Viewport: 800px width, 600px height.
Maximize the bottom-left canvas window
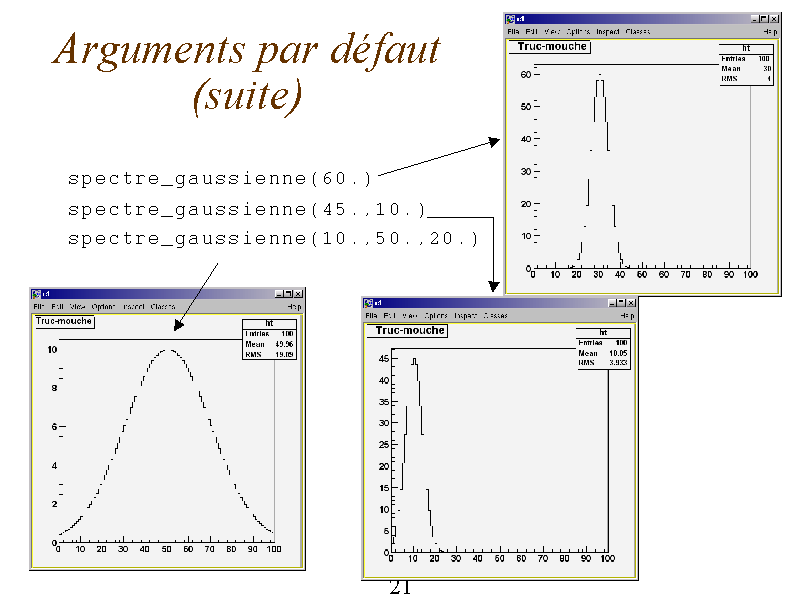pos(287,294)
